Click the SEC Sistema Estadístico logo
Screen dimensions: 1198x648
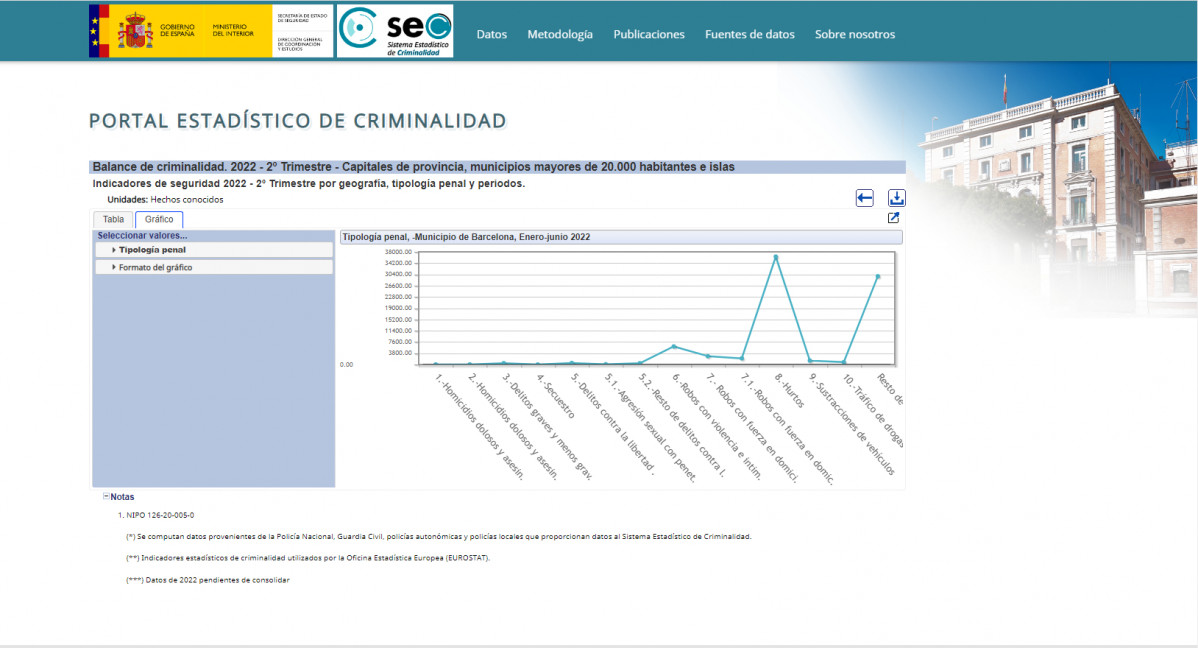pos(396,31)
